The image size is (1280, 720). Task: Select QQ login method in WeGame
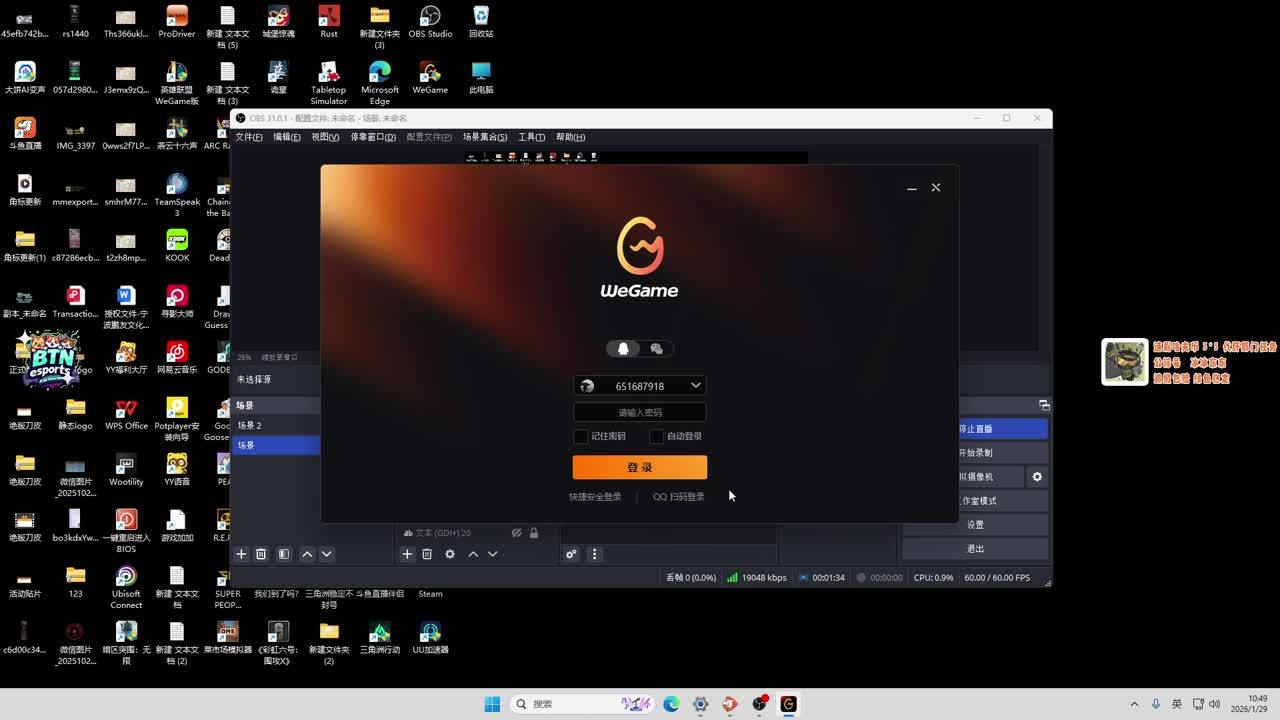pyautogui.click(x=623, y=349)
